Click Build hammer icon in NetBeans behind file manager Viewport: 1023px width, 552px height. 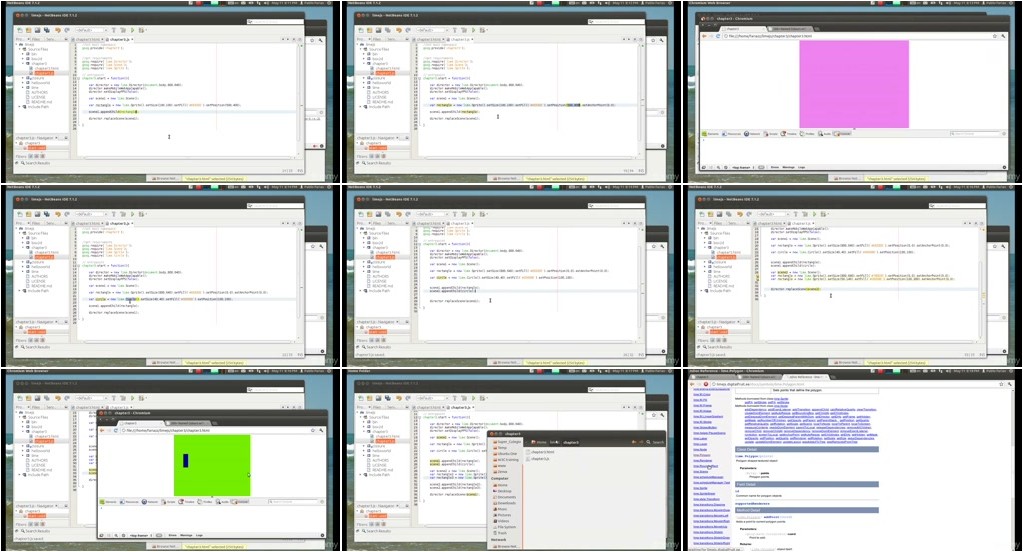click(x=455, y=398)
